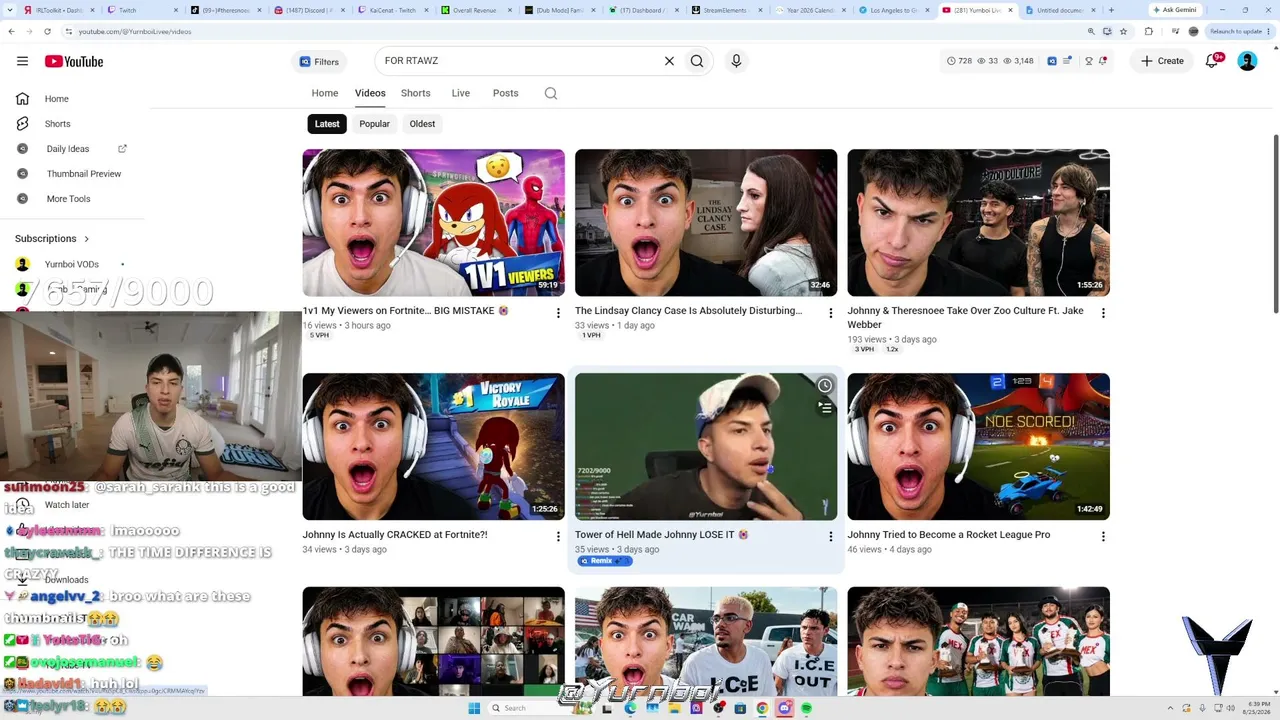Screen dimensions: 1280x720
Task: Search within the channel using magnifier icon
Action: click(551, 93)
